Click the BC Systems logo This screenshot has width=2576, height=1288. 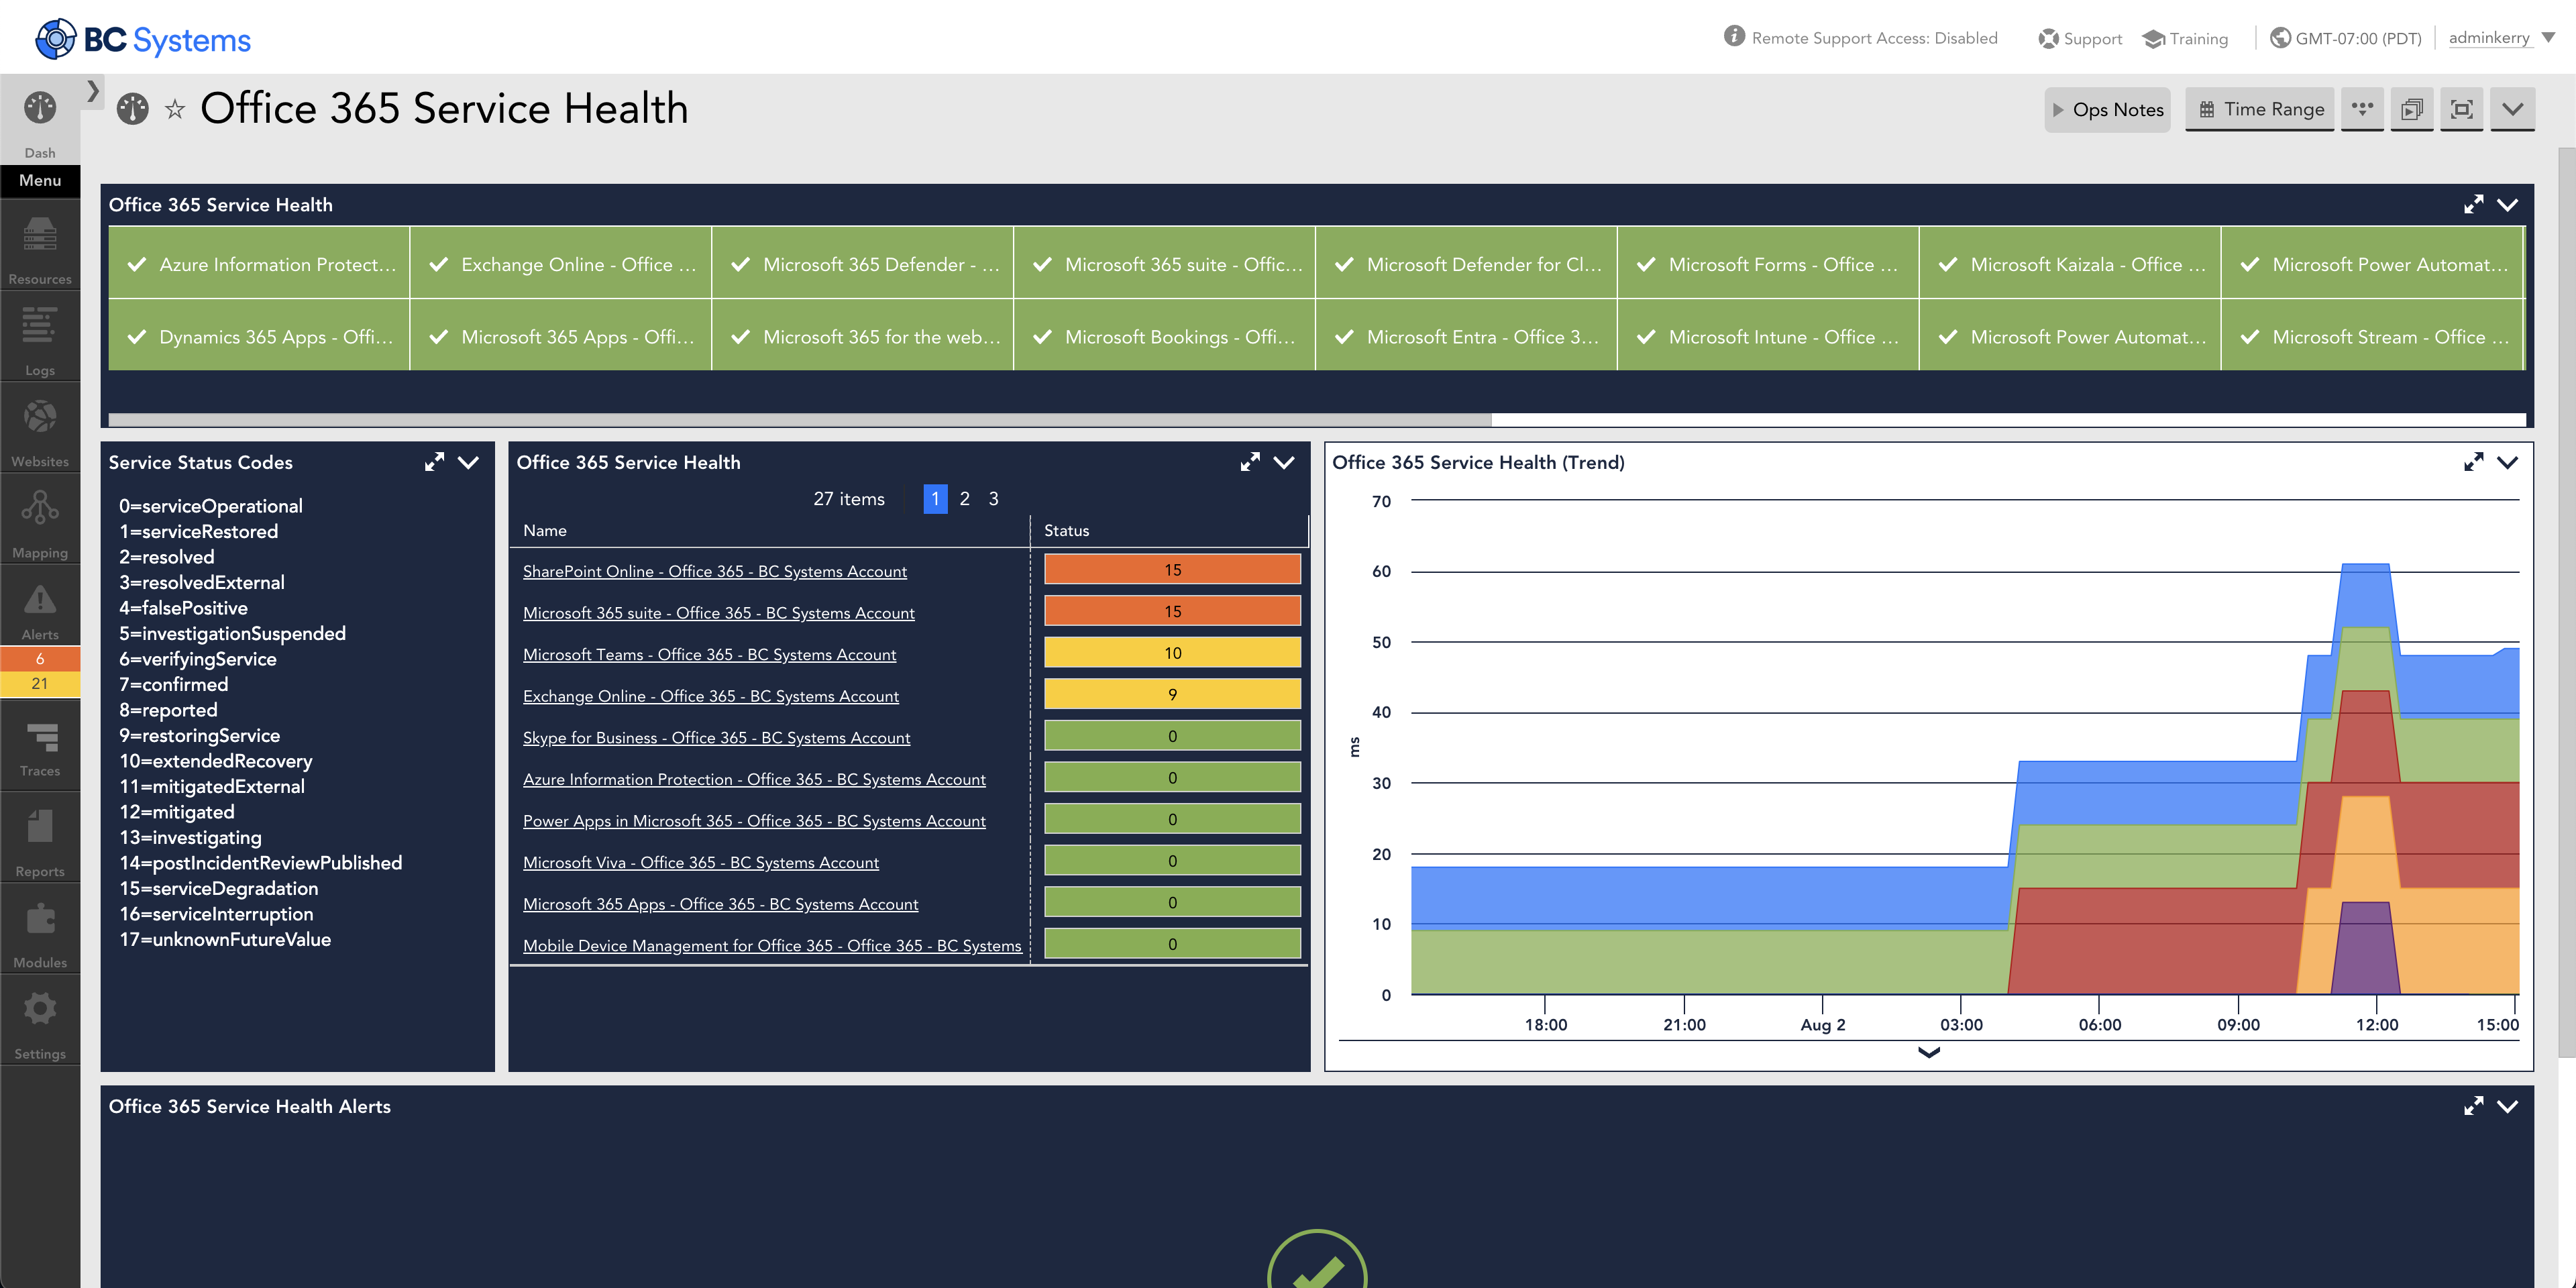click(143, 39)
